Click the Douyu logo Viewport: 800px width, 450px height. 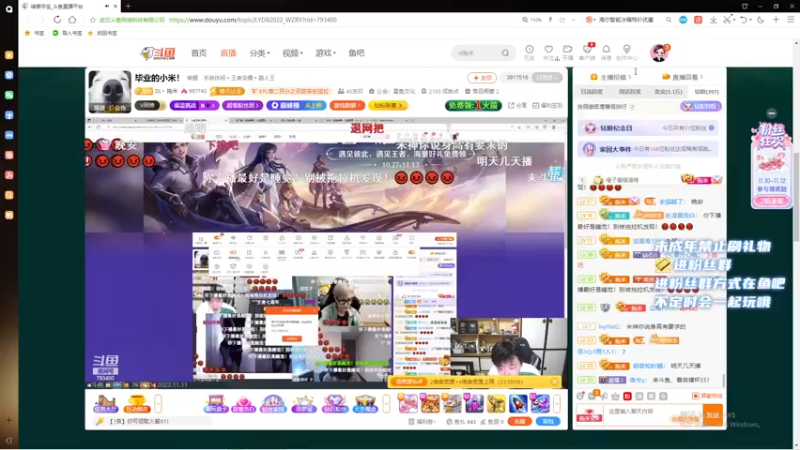coord(158,53)
